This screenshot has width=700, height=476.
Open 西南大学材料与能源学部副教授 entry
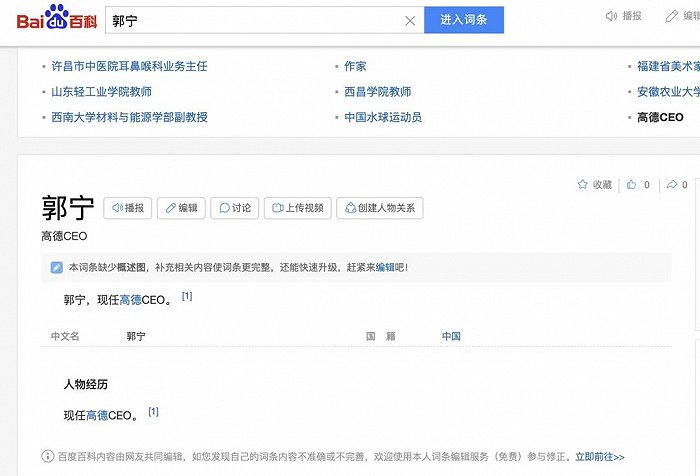pos(129,117)
